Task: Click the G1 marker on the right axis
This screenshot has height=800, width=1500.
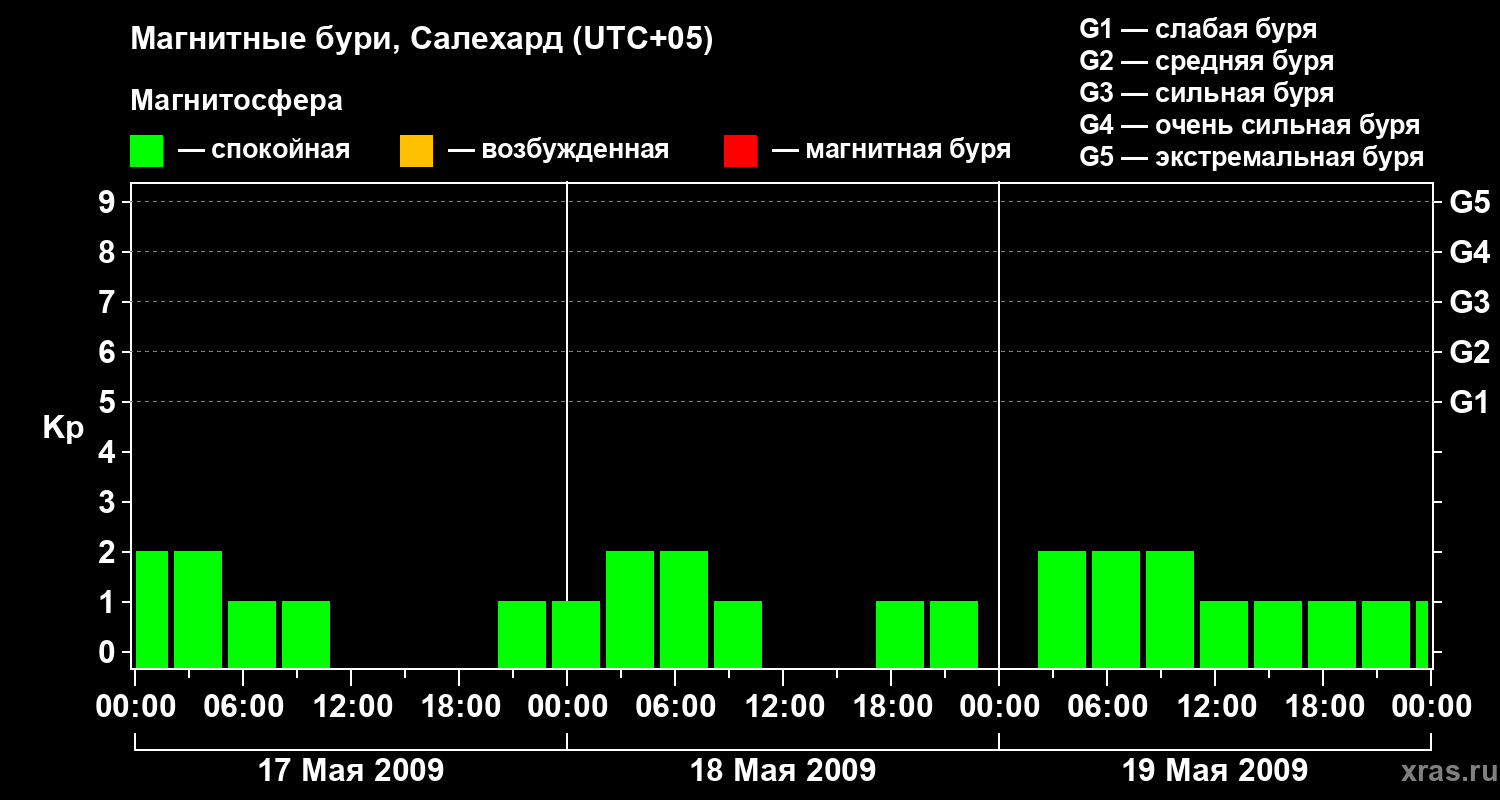Action: pos(1469,402)
